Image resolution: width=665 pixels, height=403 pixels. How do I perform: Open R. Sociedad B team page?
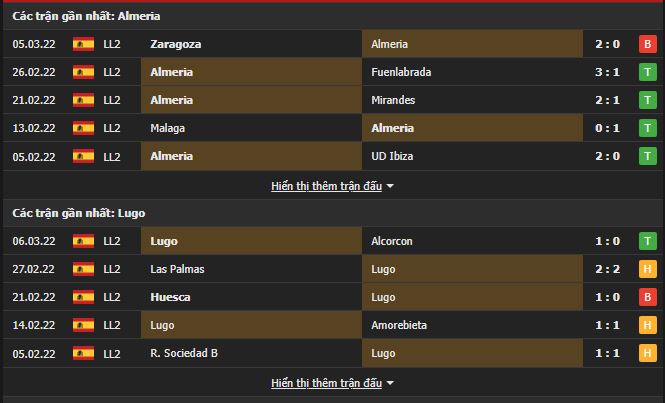point(187,353)
